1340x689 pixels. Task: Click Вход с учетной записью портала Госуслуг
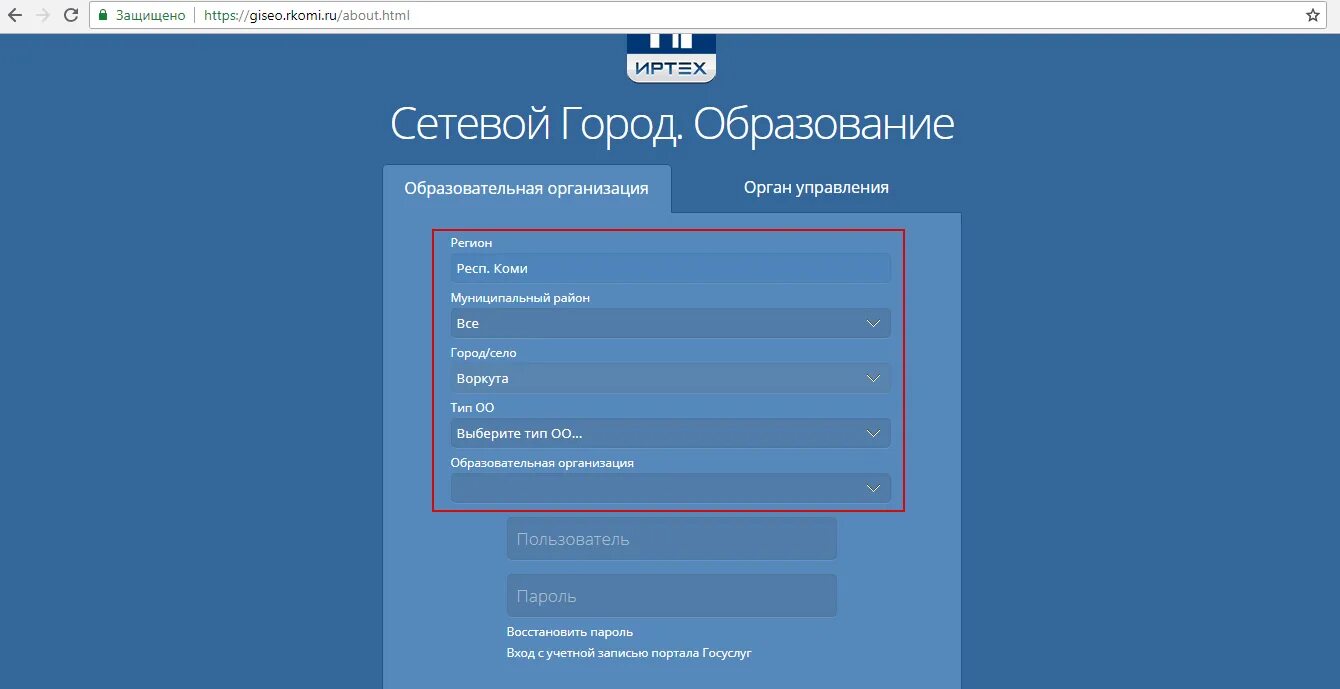coord(629,653)
